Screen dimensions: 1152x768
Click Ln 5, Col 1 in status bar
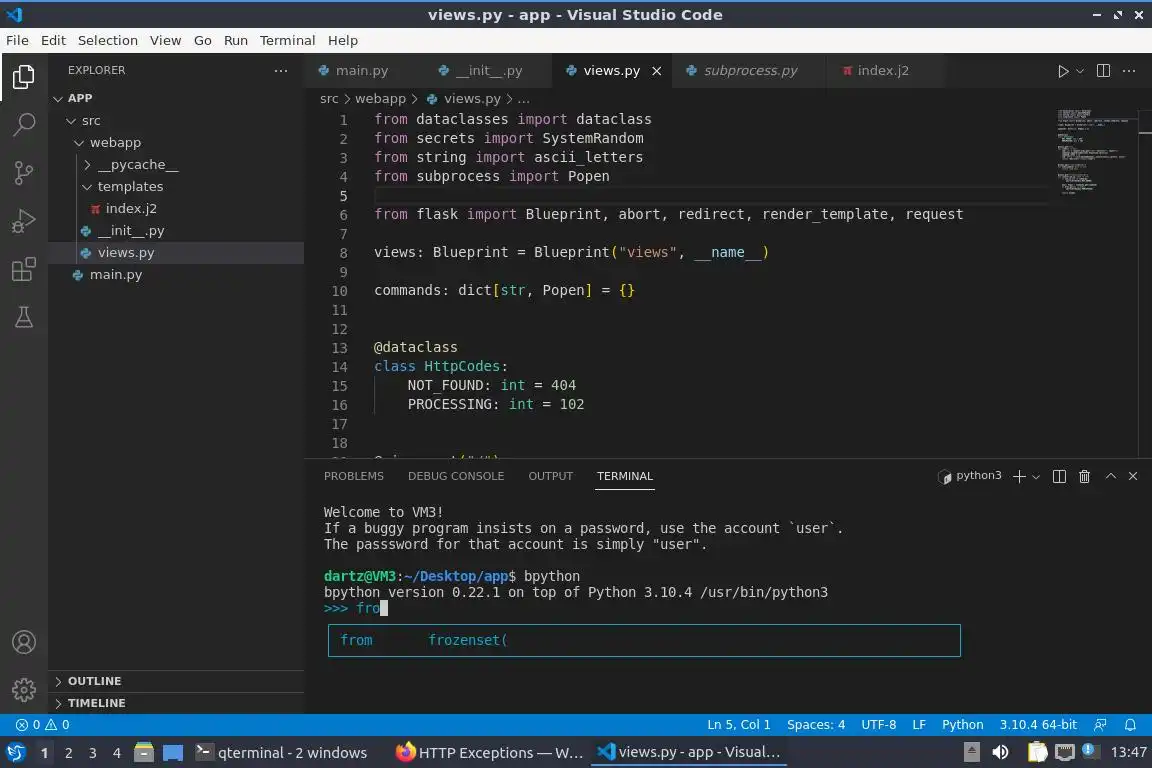[738, 725]
